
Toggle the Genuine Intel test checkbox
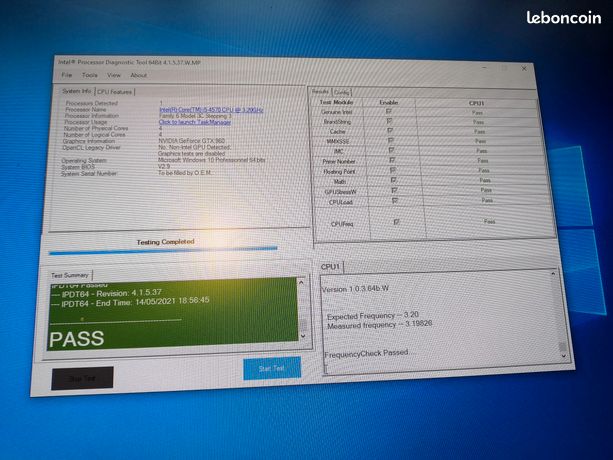(389, 111)
